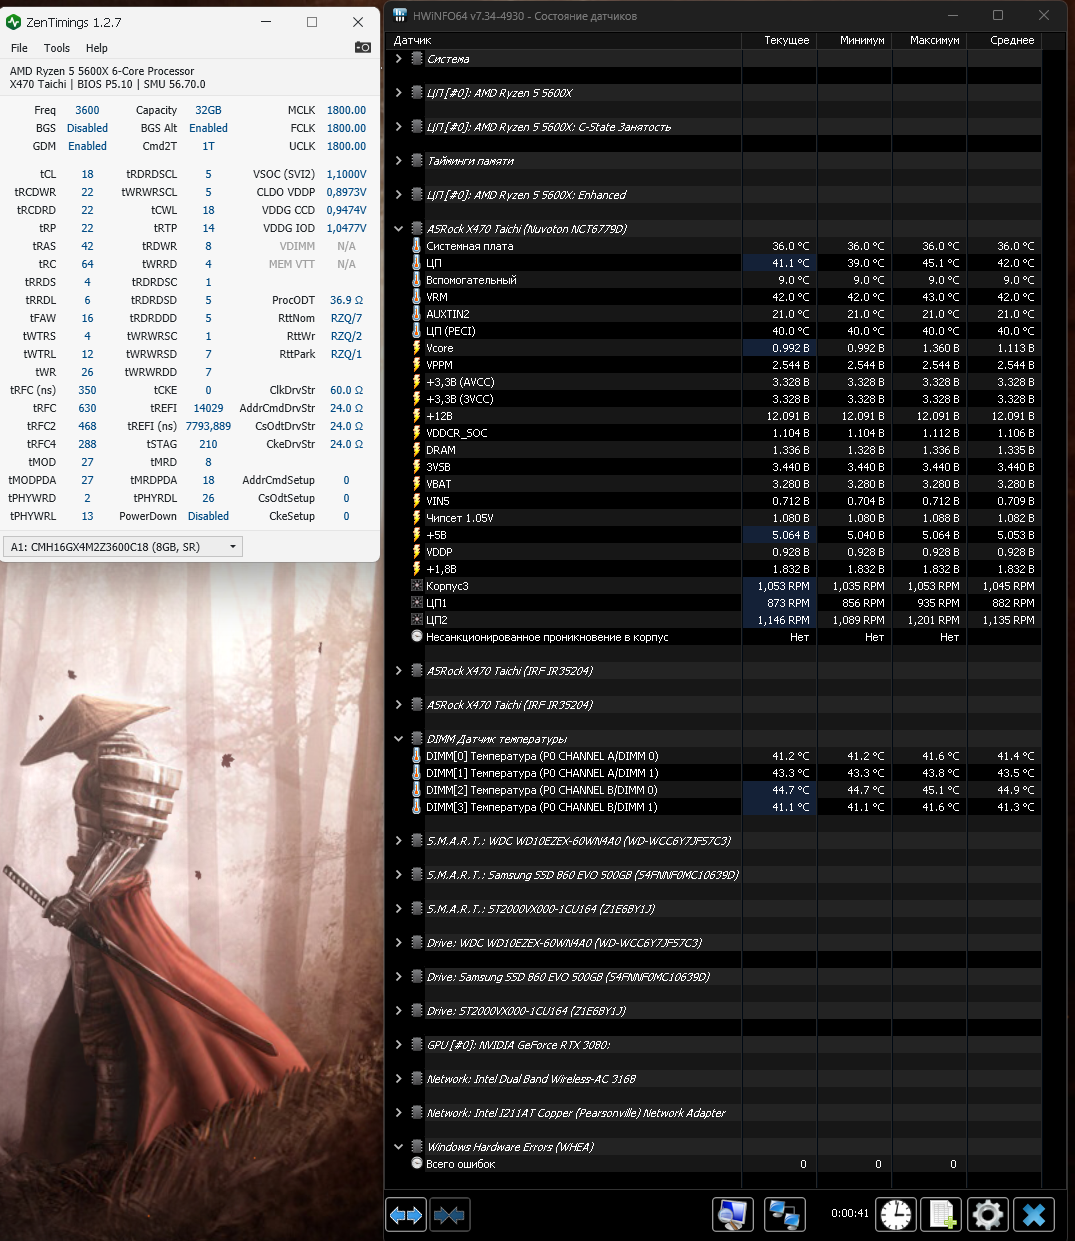Click the GDM Enabled value
The width and height of the screenshot is (1075, 1241).
pyautogui.click(x=87, y=146)
